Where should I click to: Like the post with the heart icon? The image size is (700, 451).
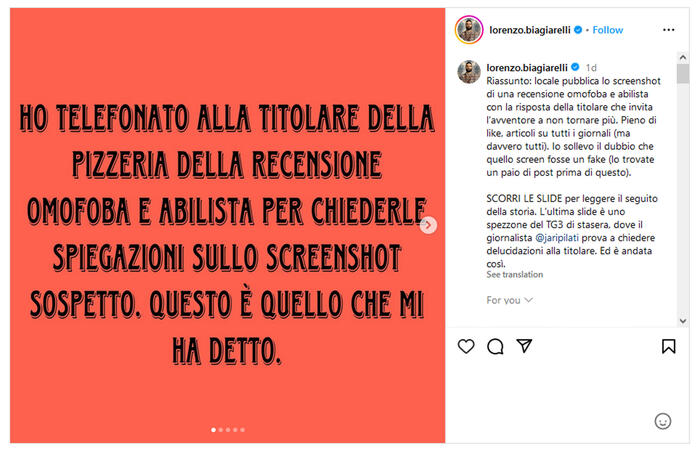tap(466, 346)
